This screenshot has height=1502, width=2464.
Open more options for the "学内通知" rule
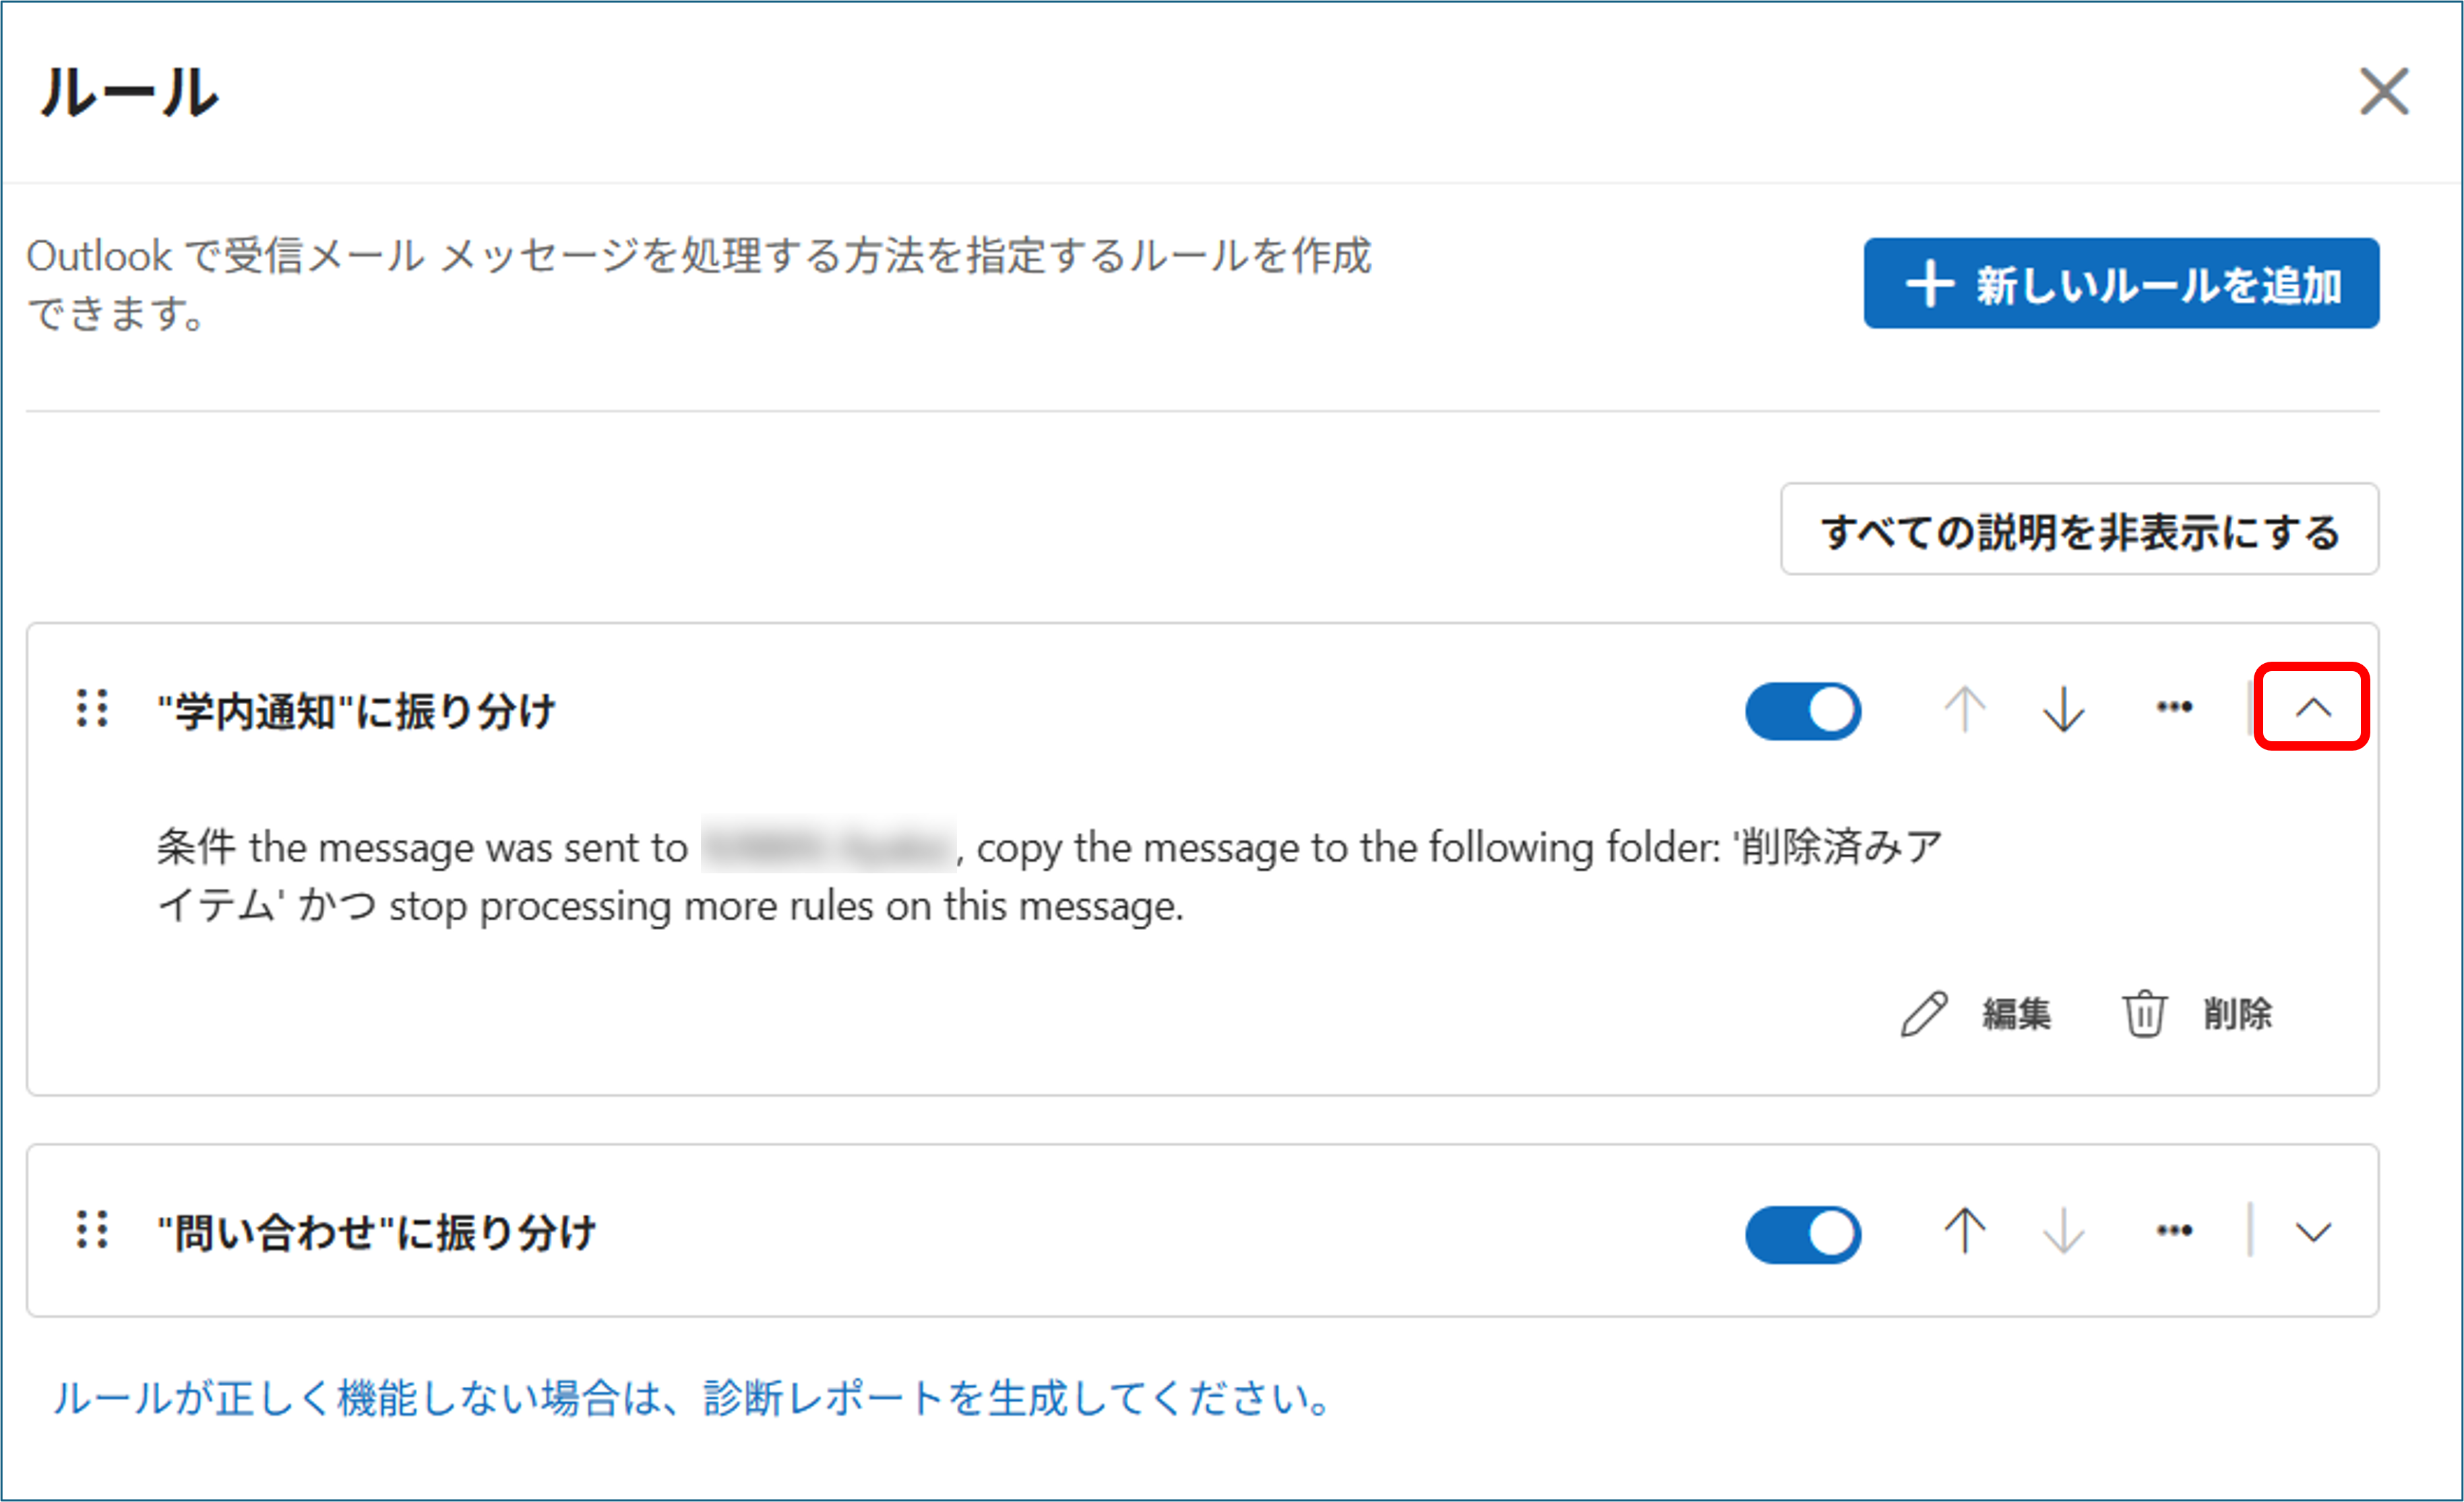coord(2174,708)
